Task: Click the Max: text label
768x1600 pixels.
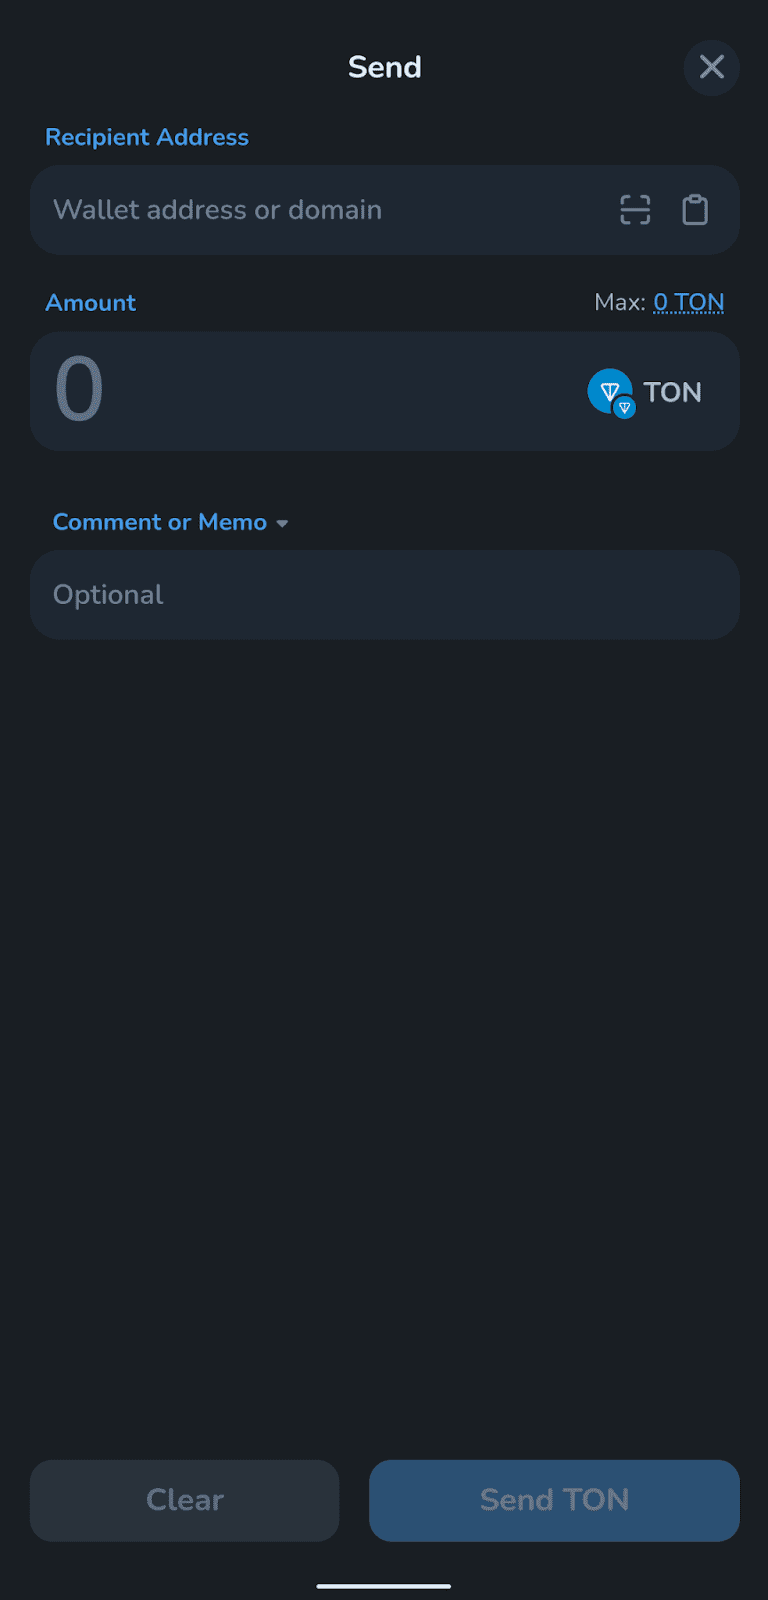Action: pyautogui.click(x=619, y=302)
